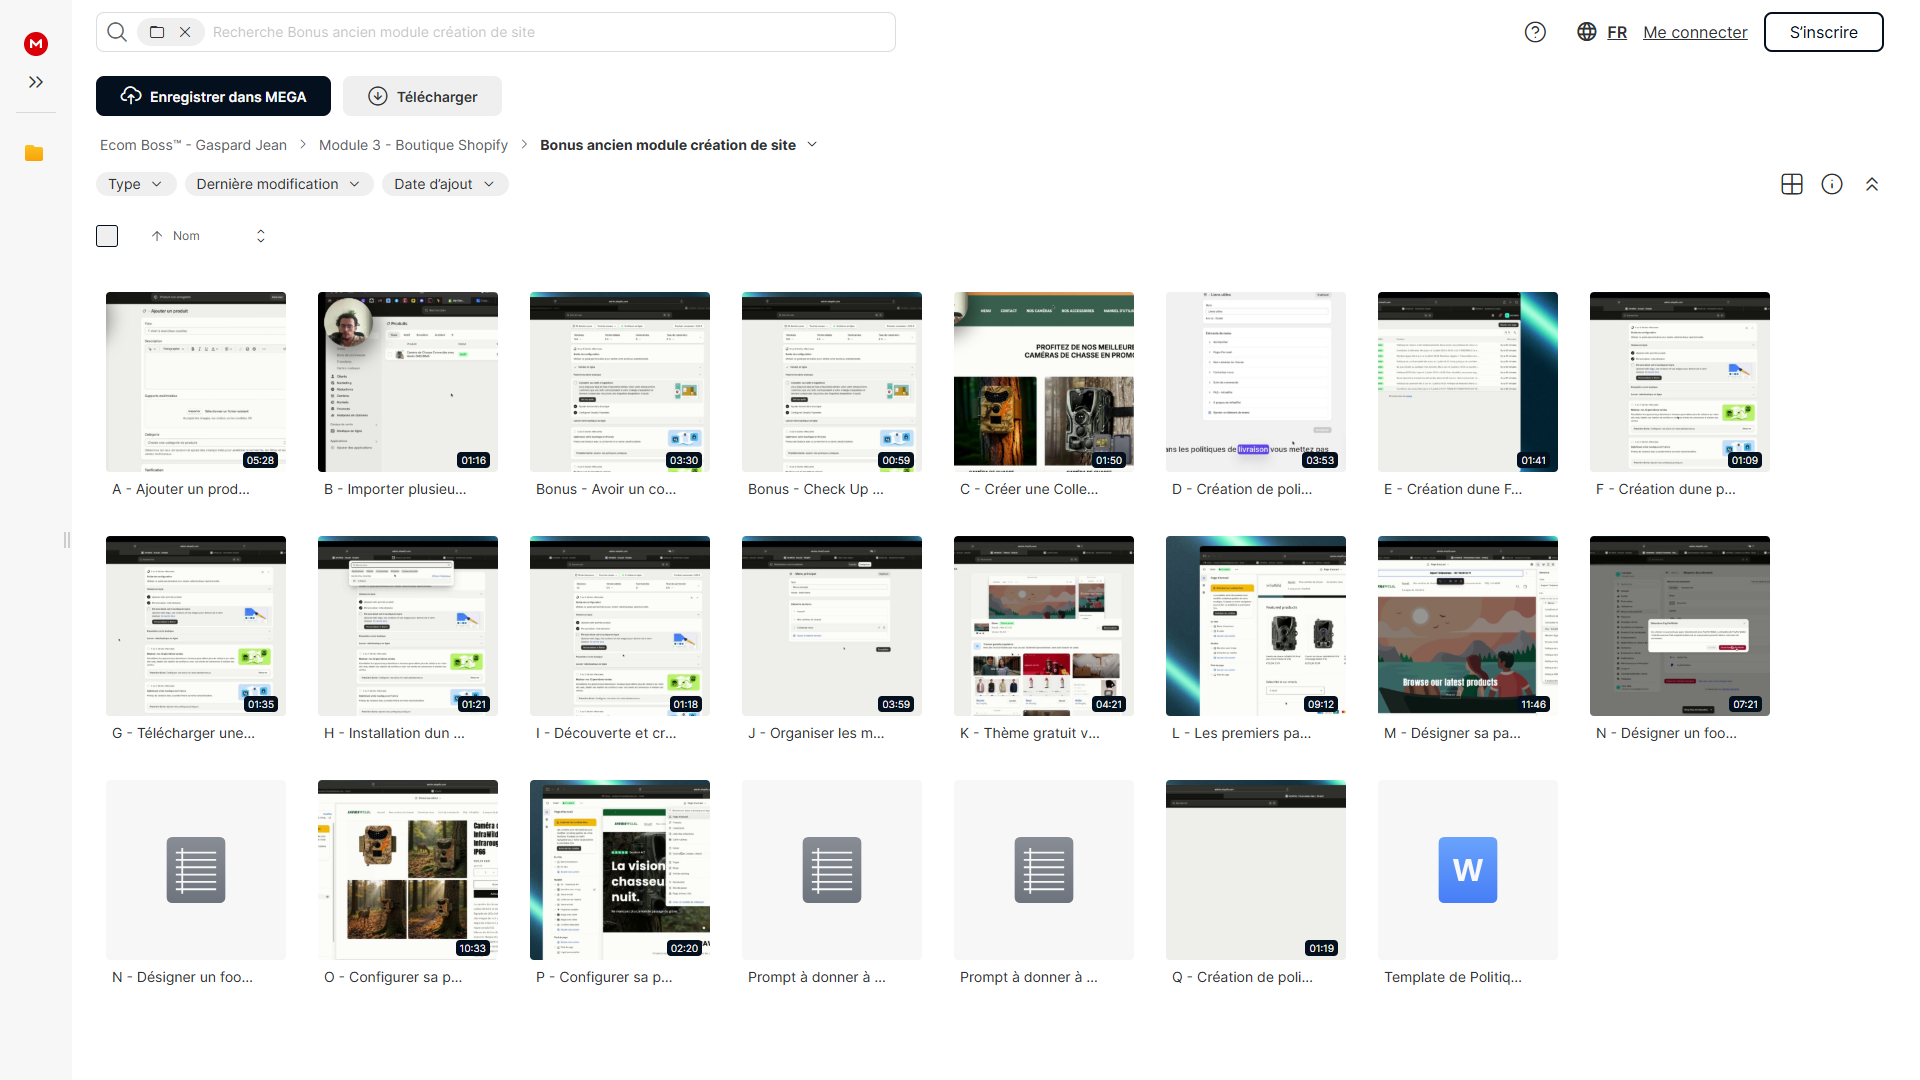Go to Ecom Boss - Gaspard Jean breadcrumb
The width and height of the screenshot is (1920, 1080).
pyautogui.click(x=193, y=145)
